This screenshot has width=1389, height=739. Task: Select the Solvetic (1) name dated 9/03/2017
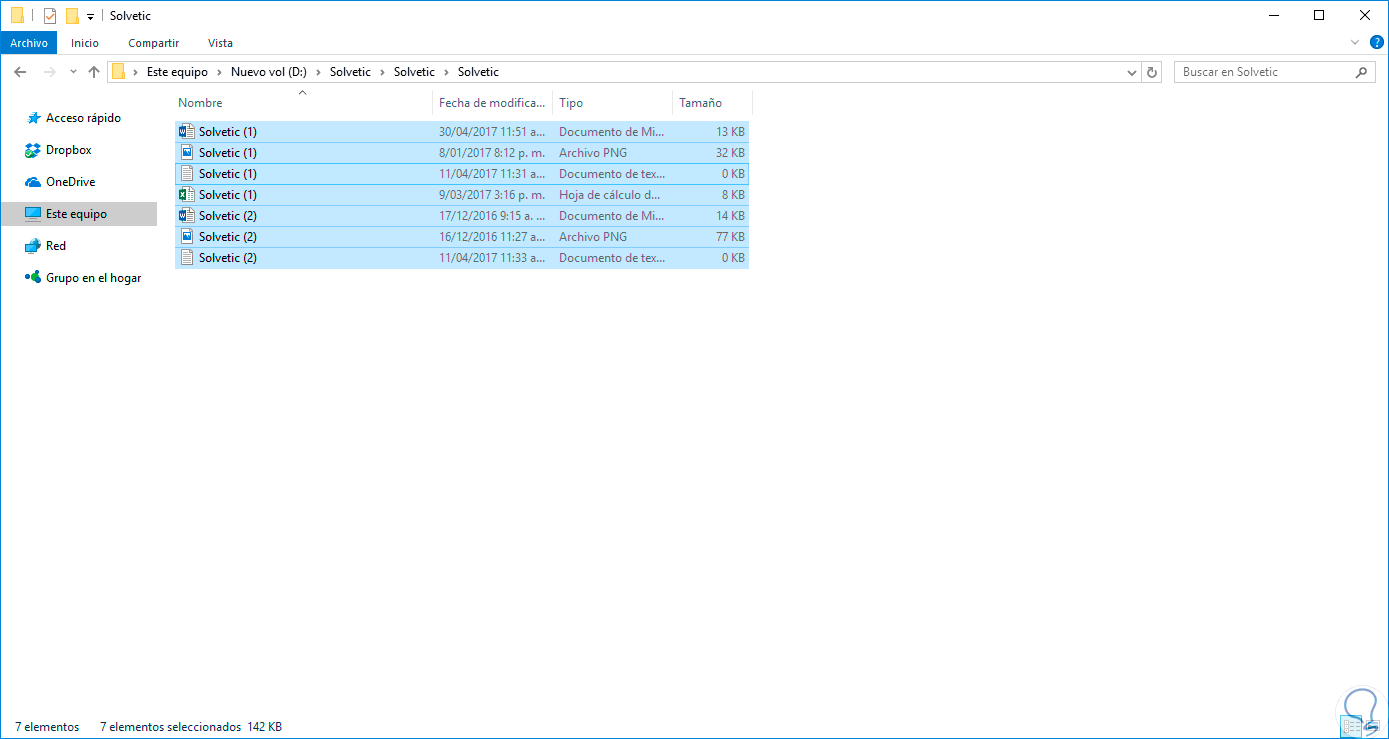(x=228, y=195)
